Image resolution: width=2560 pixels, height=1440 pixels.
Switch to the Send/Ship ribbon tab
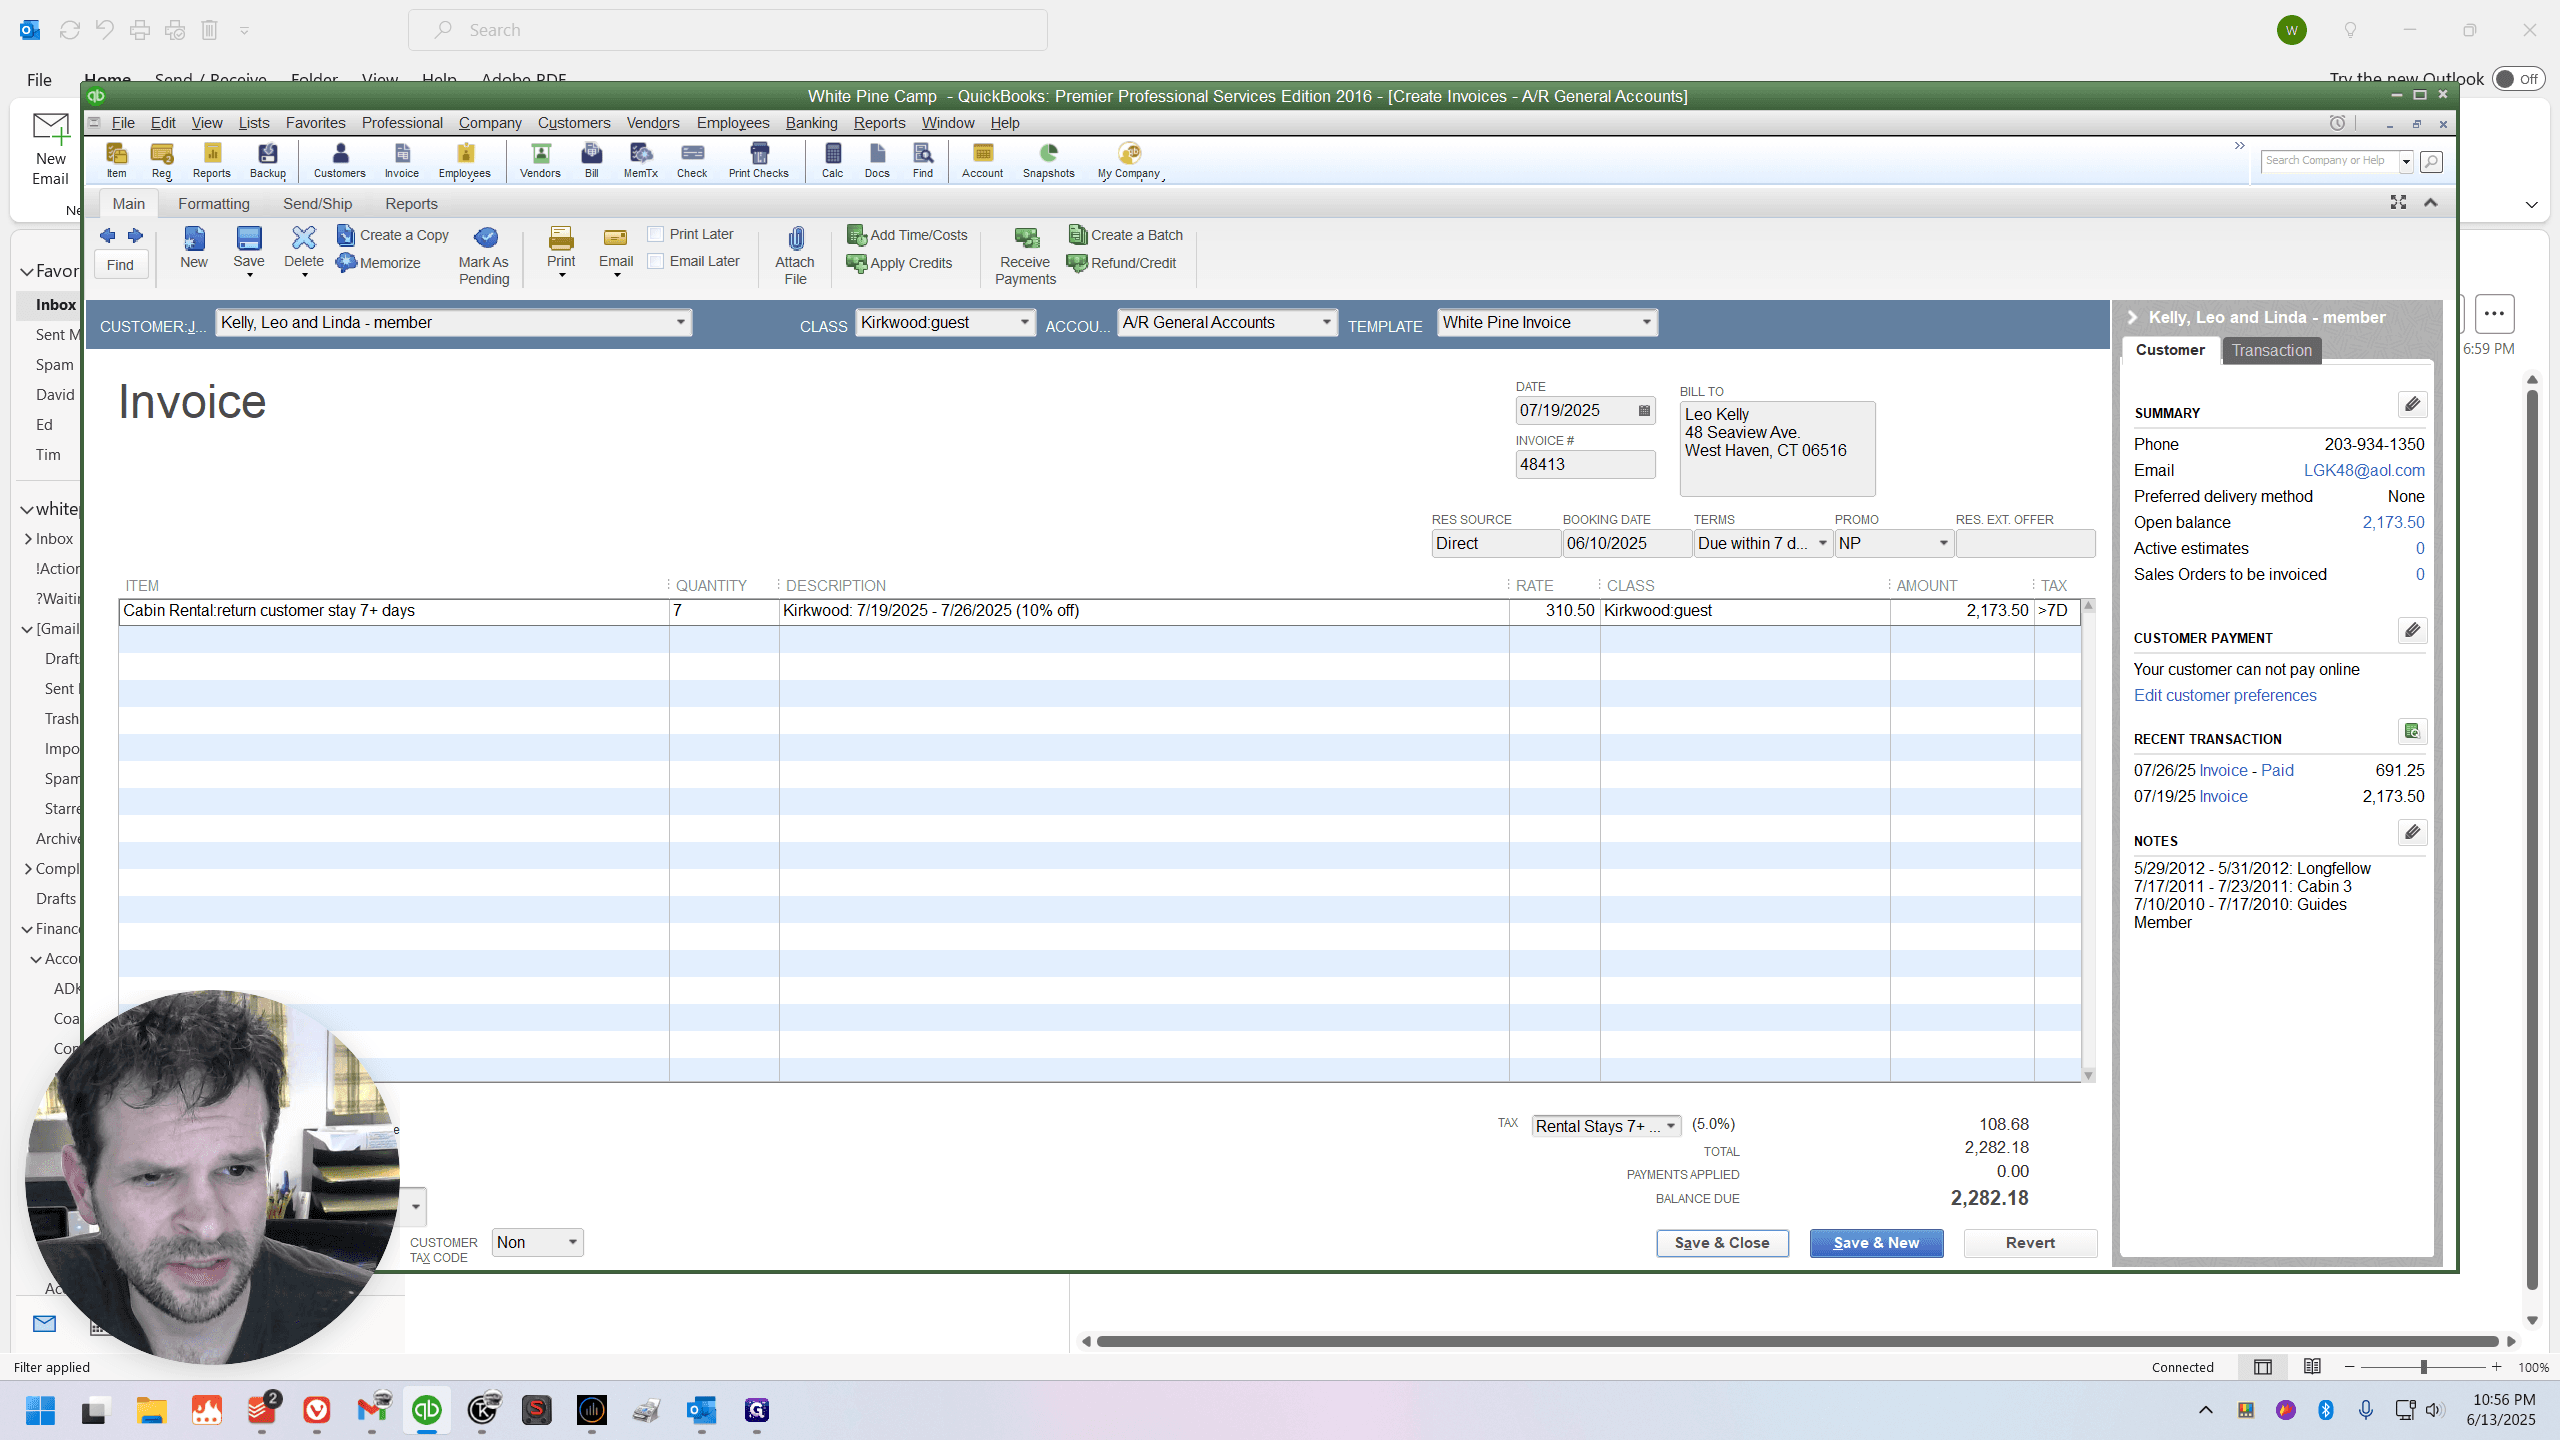pyautogui.click(x=317, y=203)
